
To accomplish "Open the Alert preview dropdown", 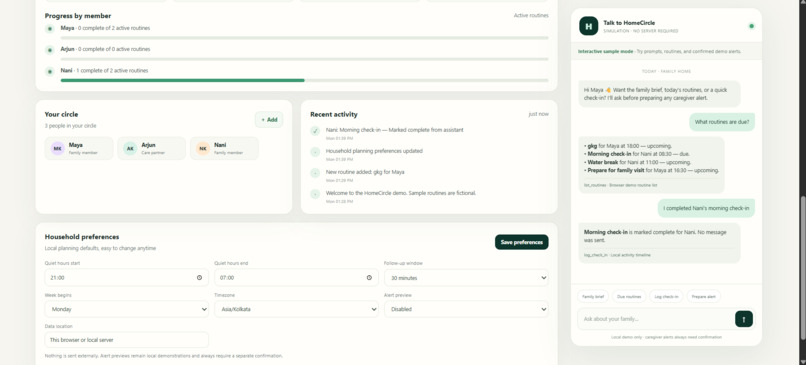I will [x=466, y=309].
